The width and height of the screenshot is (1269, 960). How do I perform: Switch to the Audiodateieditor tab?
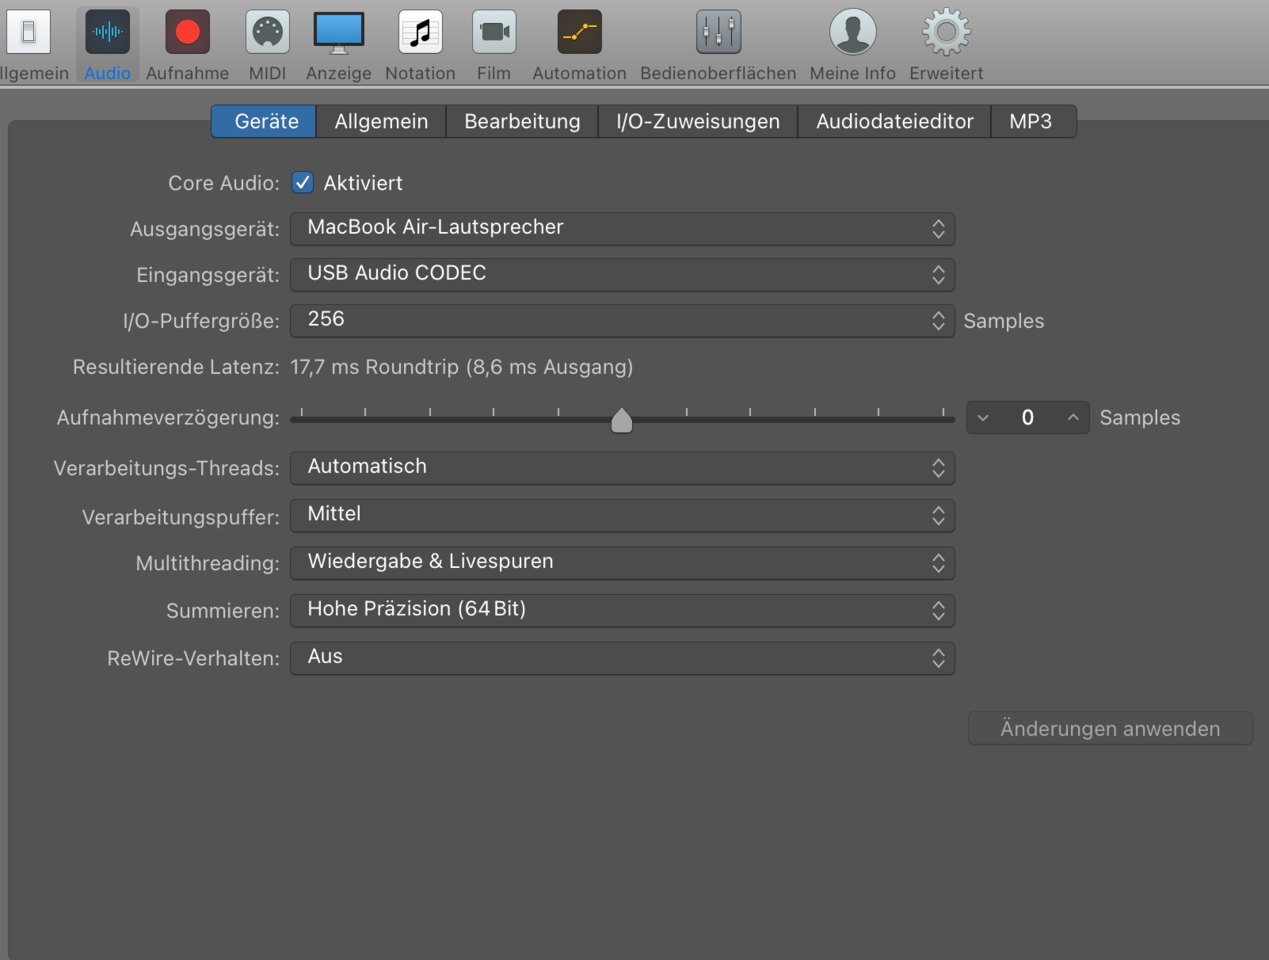pyautogui.click(x=894, y=121)
